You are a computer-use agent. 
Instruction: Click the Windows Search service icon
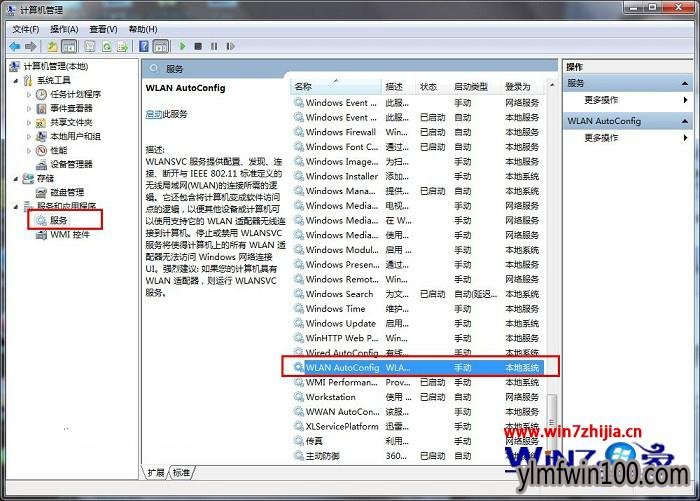coord(298,294)
